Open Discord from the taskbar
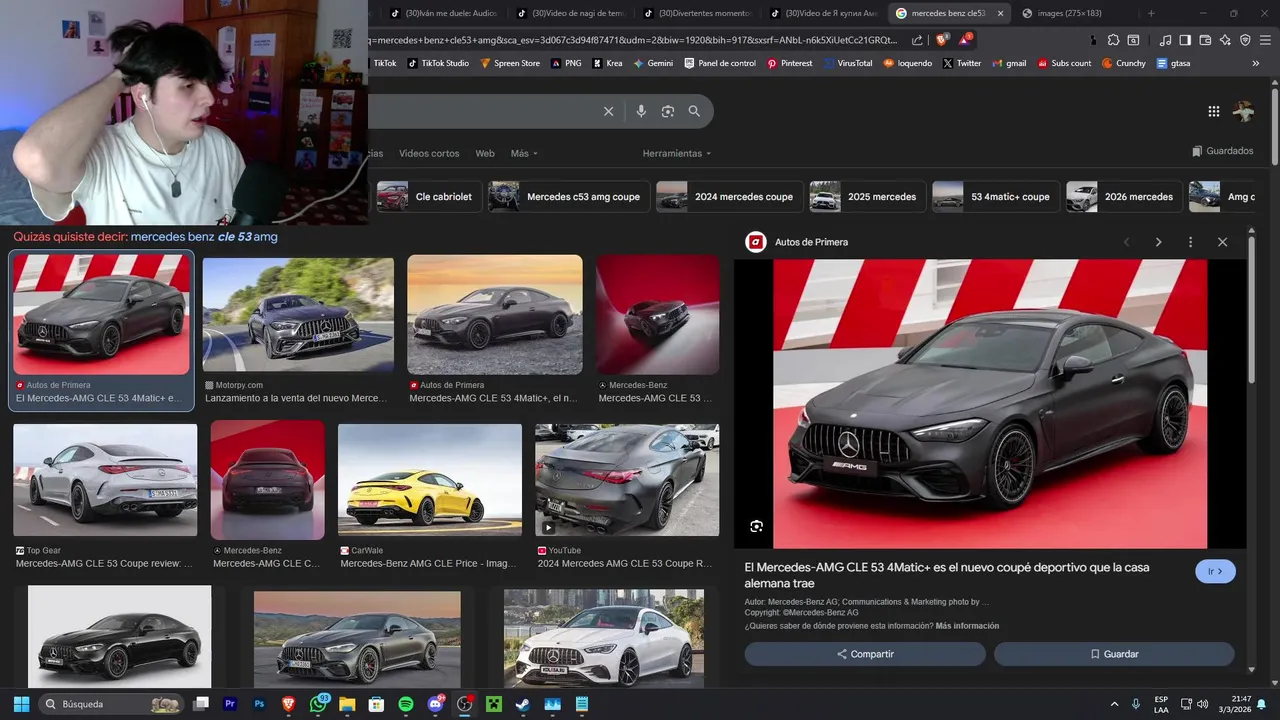This screenshot has height=720, width=1280. 435,704
